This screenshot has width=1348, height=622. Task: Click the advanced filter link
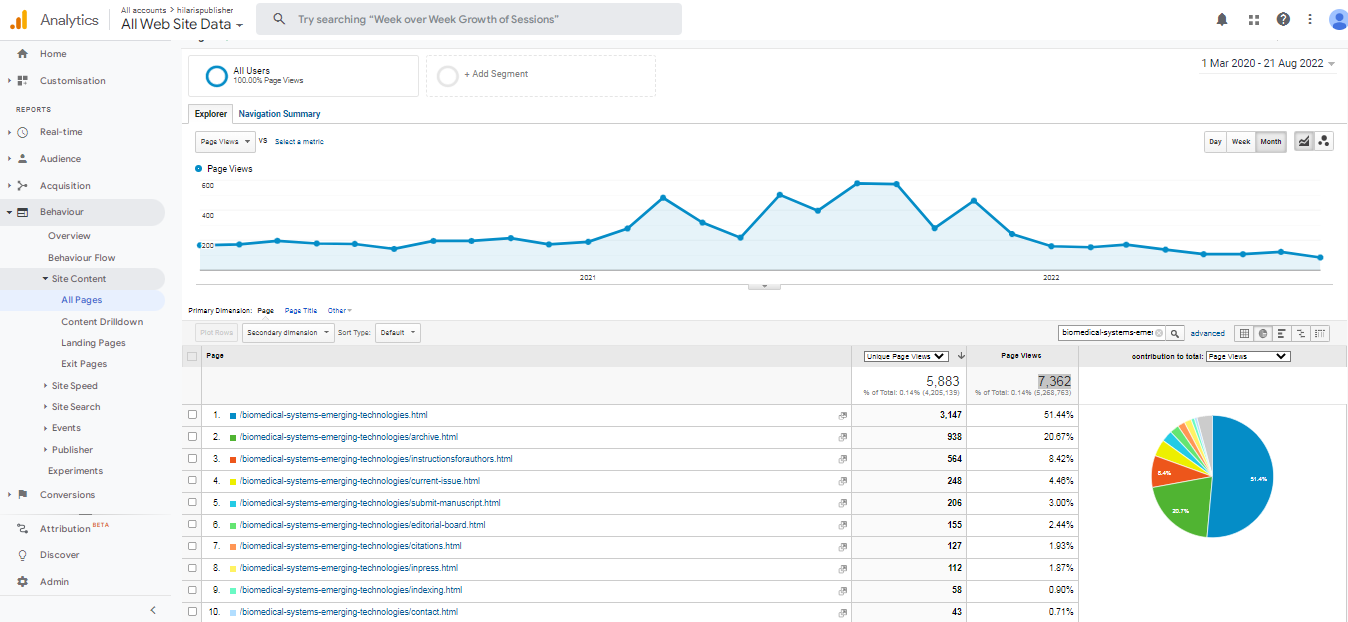(x=1207, y=333)
